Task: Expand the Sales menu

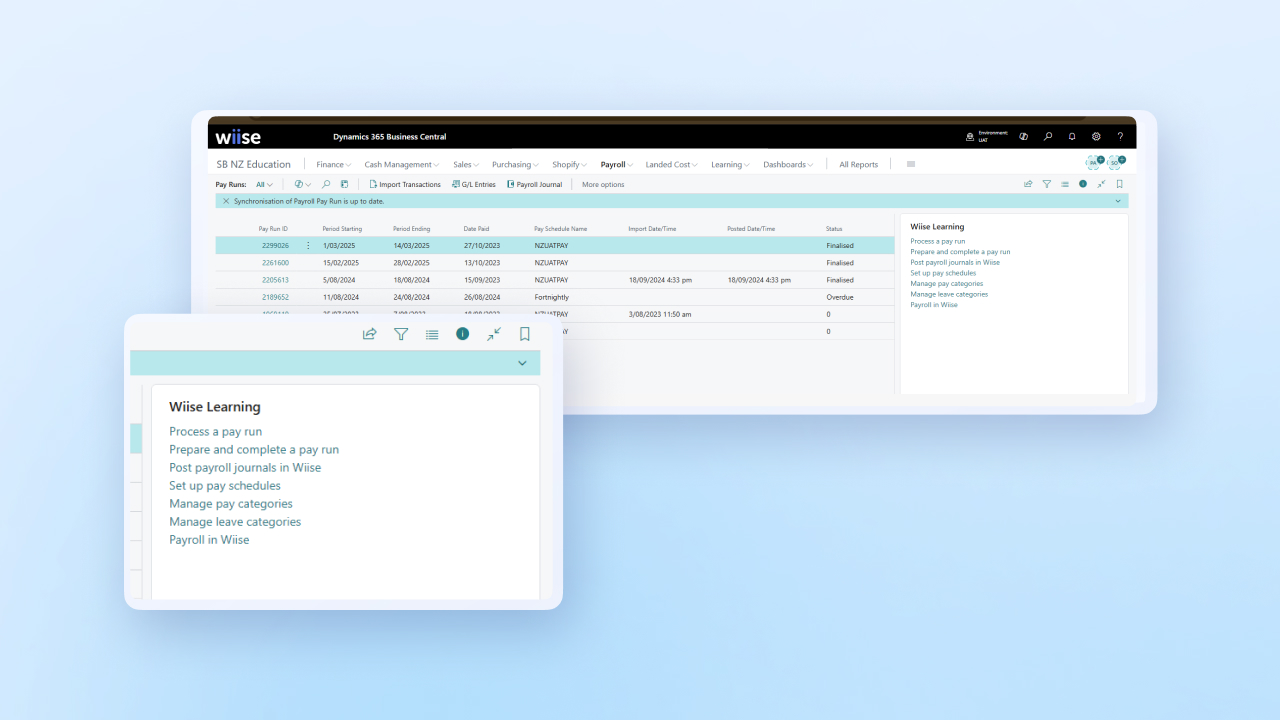Action: tap(466, 164)
